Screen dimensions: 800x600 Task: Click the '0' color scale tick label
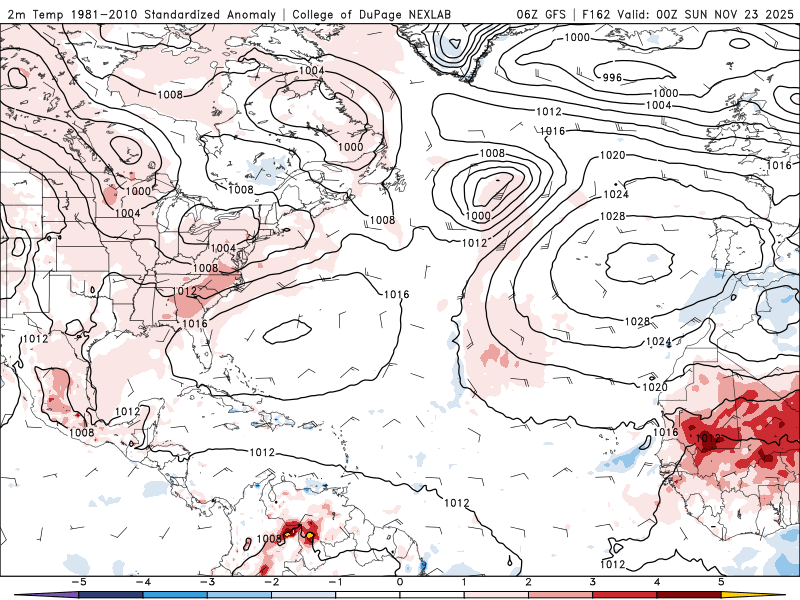click(400, 582)
